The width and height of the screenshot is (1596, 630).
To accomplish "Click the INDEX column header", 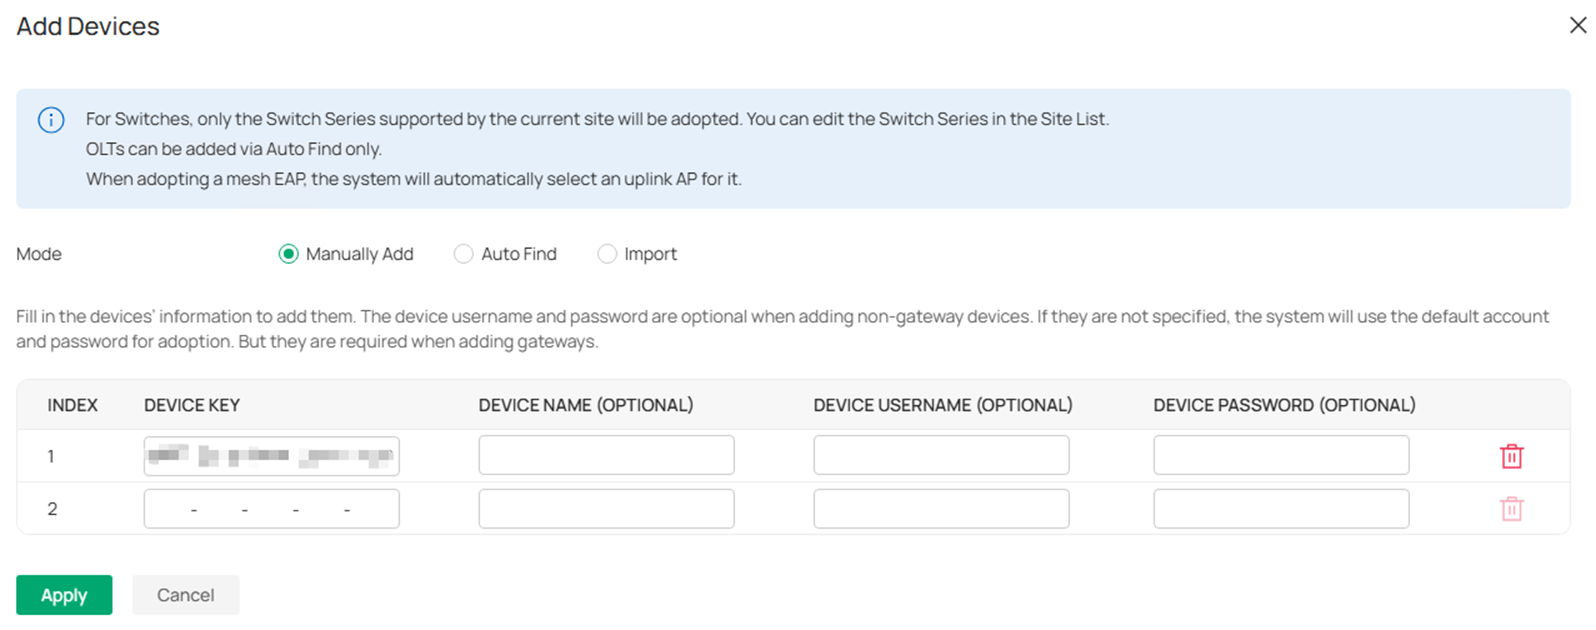I will (x=73, y=405).
